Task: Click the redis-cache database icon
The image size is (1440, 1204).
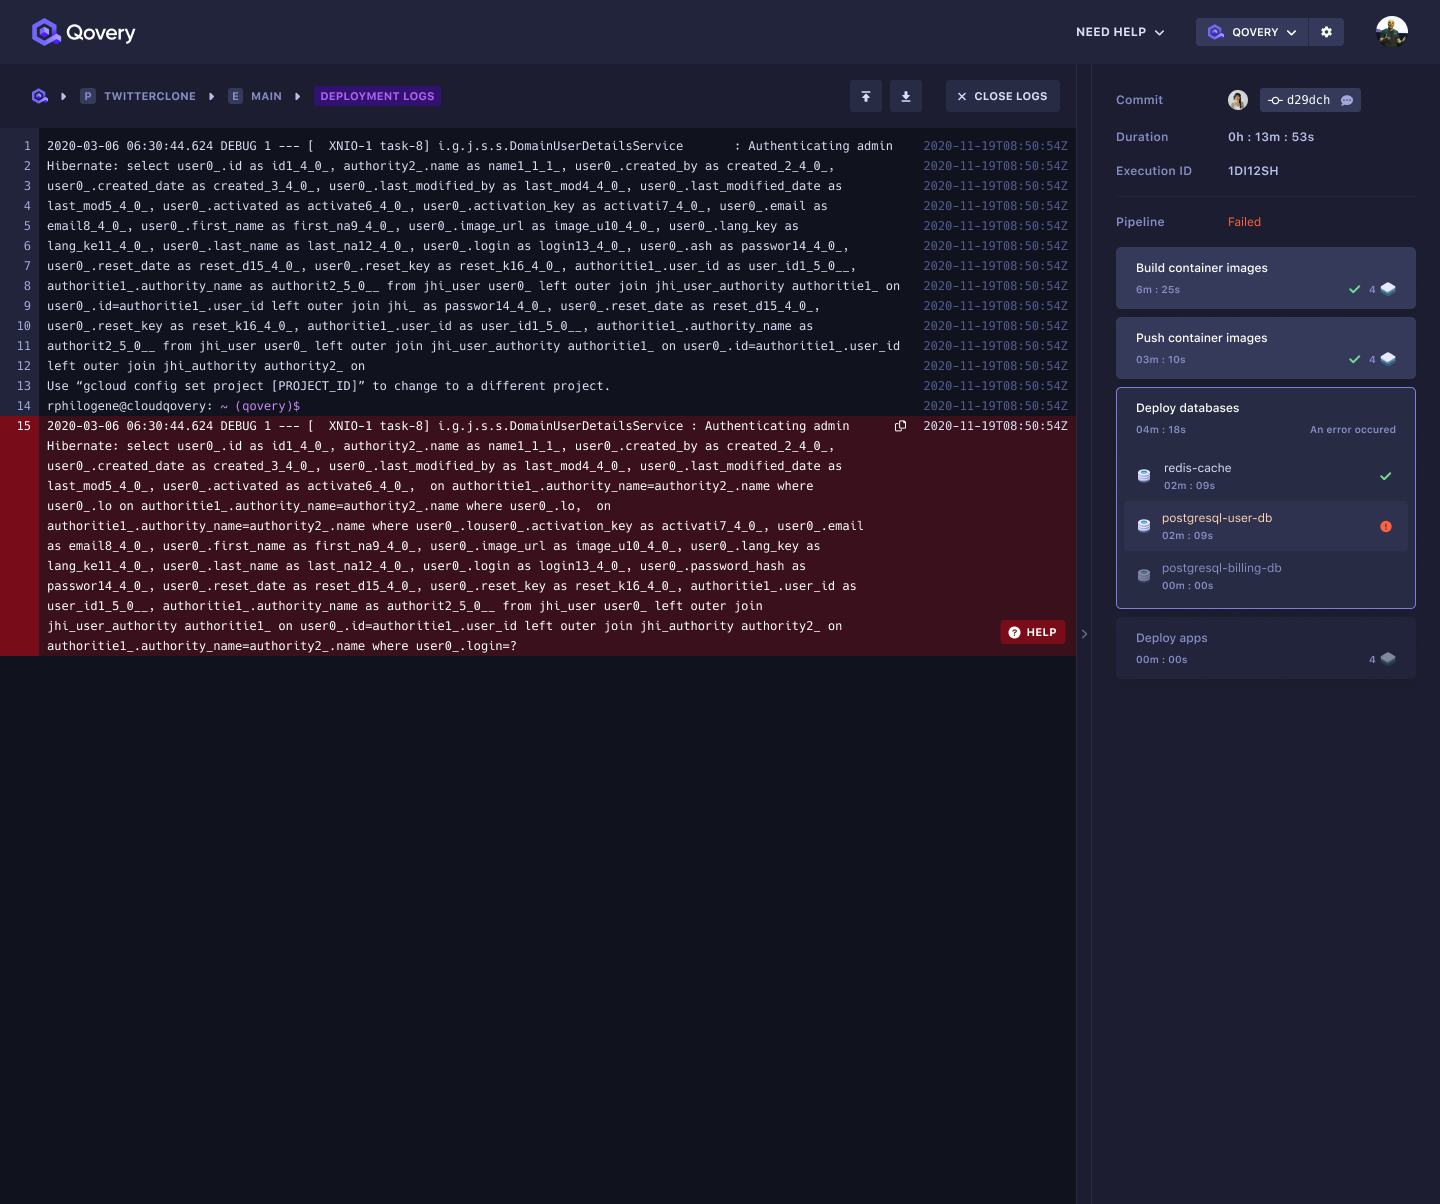Action: coord(1143,475)
